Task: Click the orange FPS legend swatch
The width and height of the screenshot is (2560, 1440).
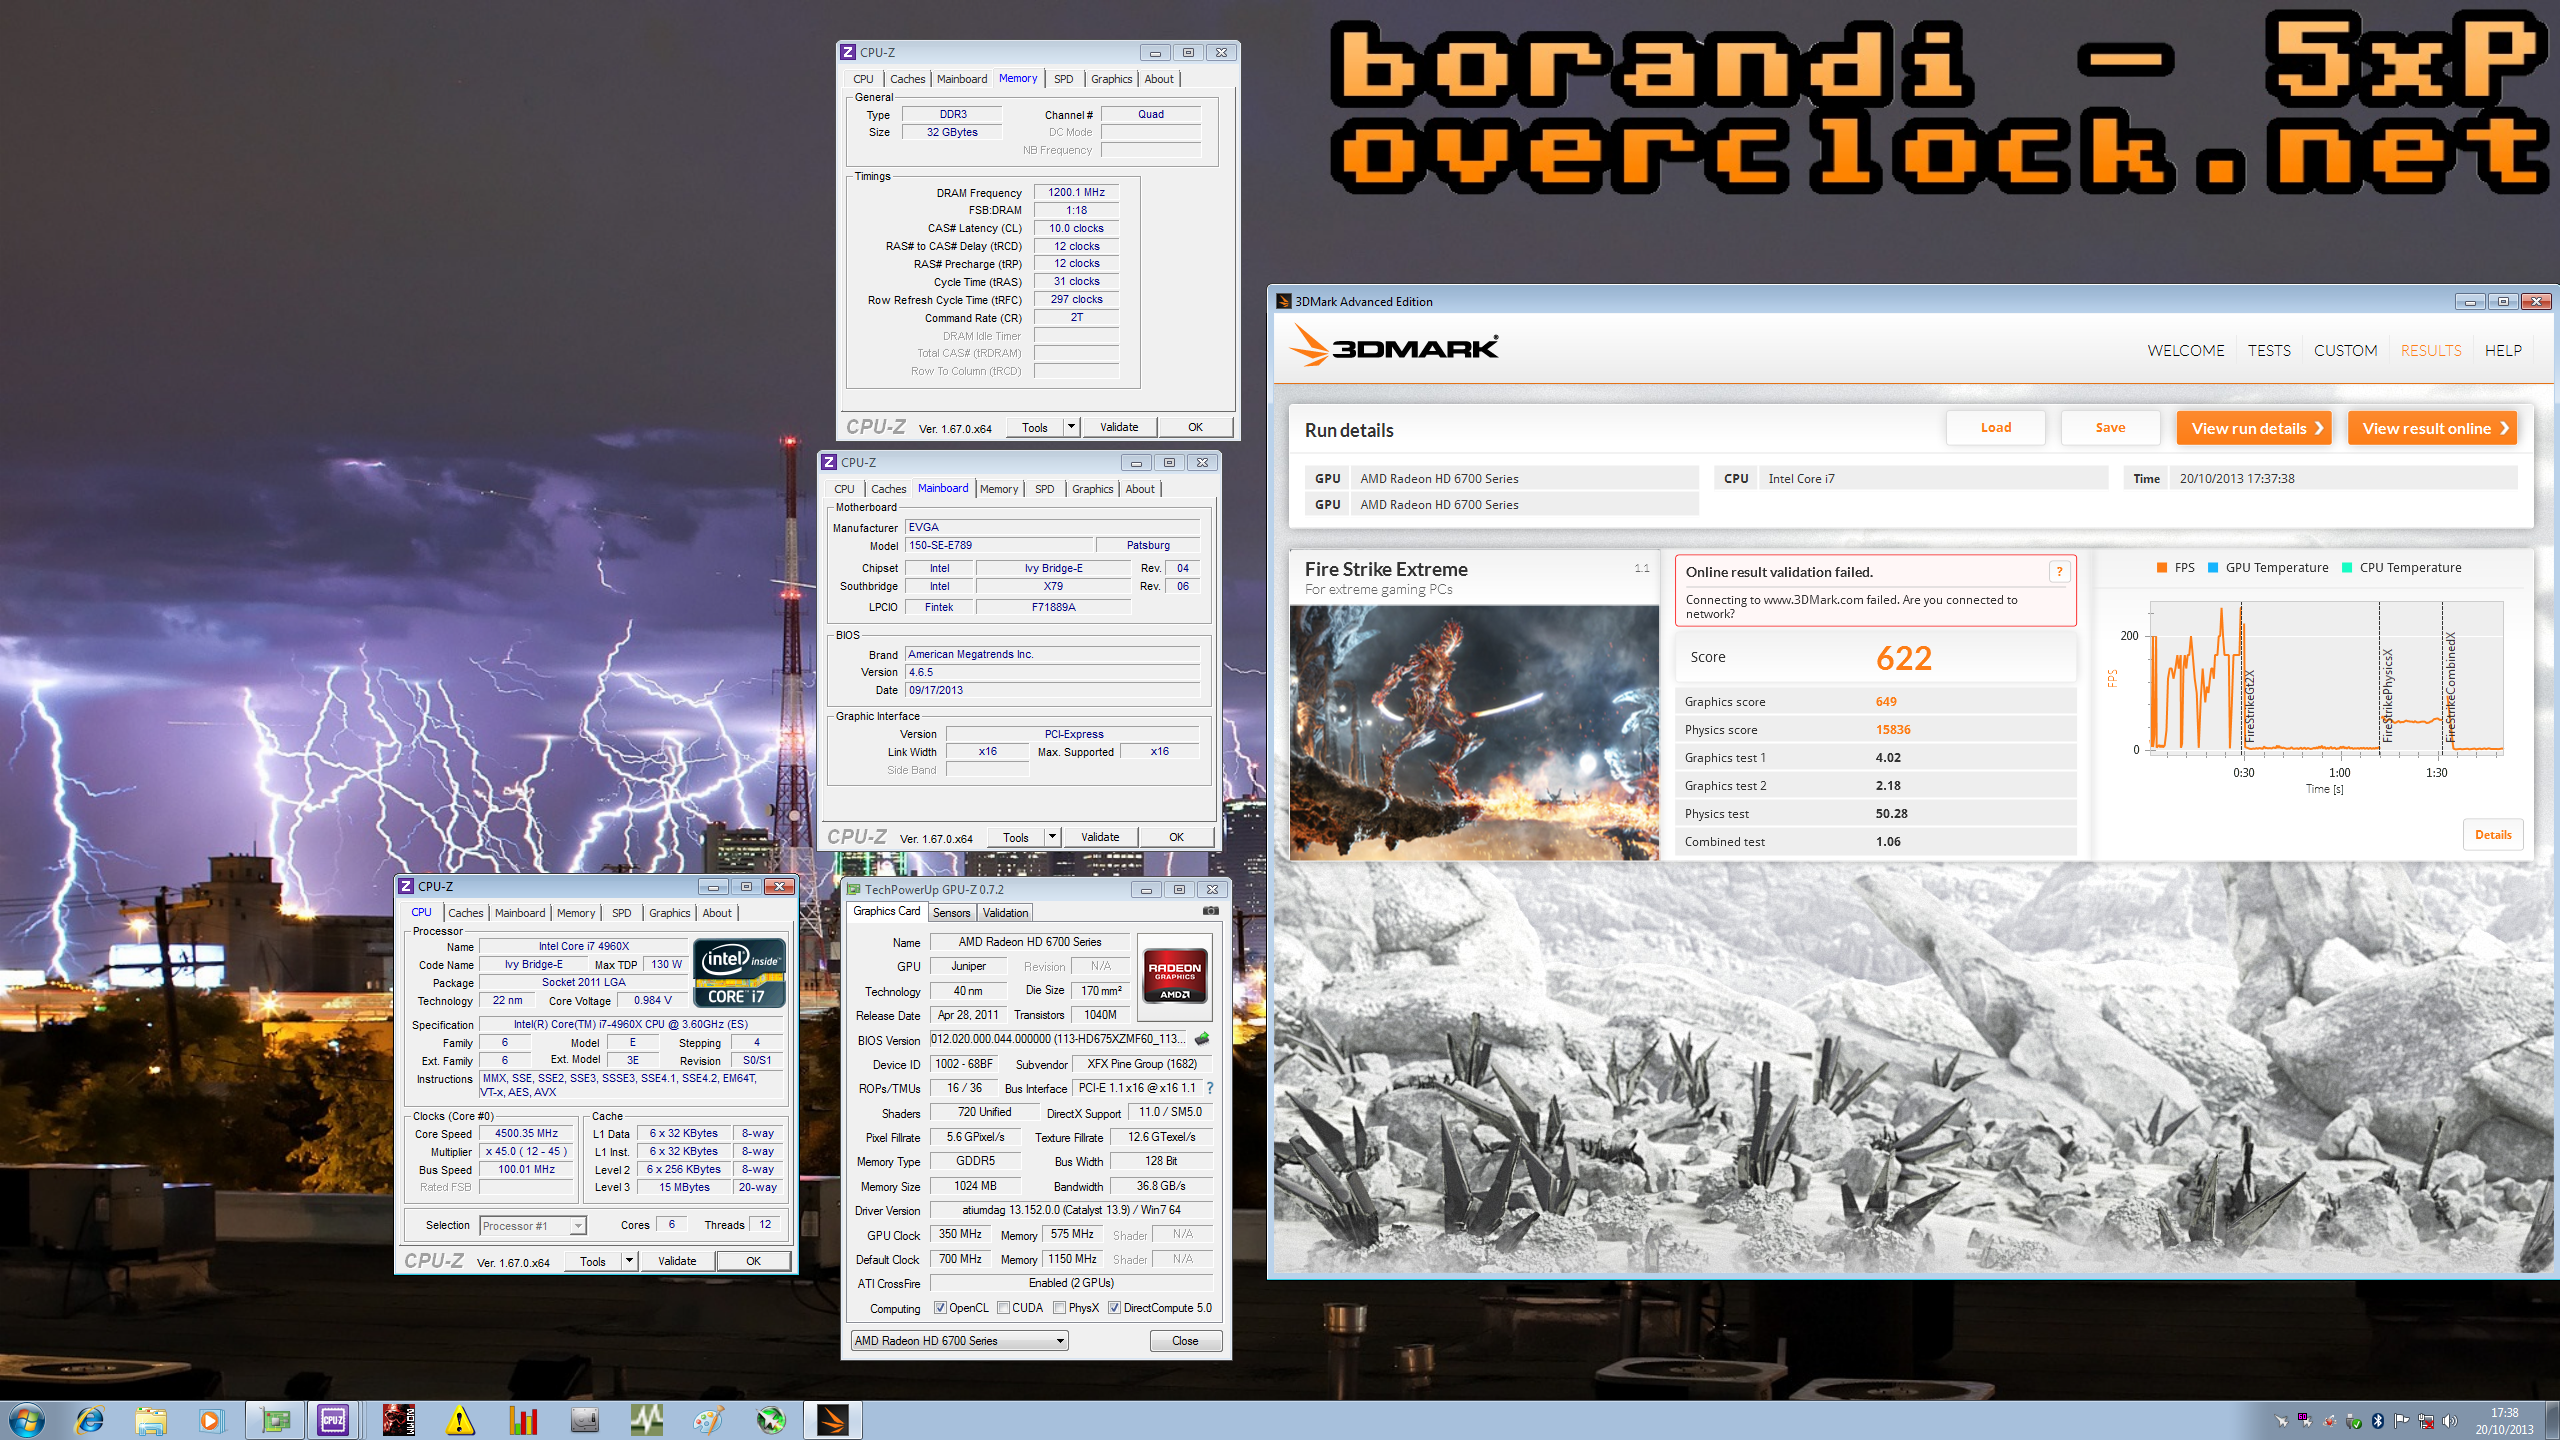Action: (x=2162, y=568)
